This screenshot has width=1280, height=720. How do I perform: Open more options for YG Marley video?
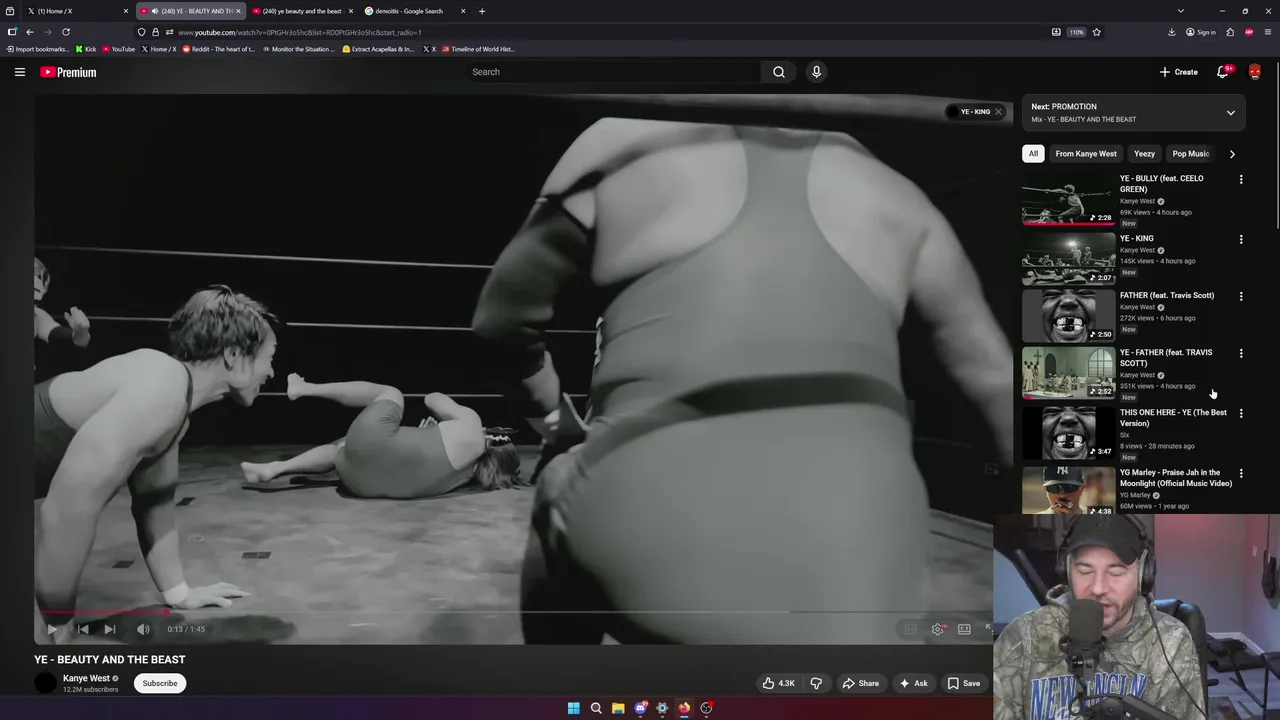(1241, 474)
